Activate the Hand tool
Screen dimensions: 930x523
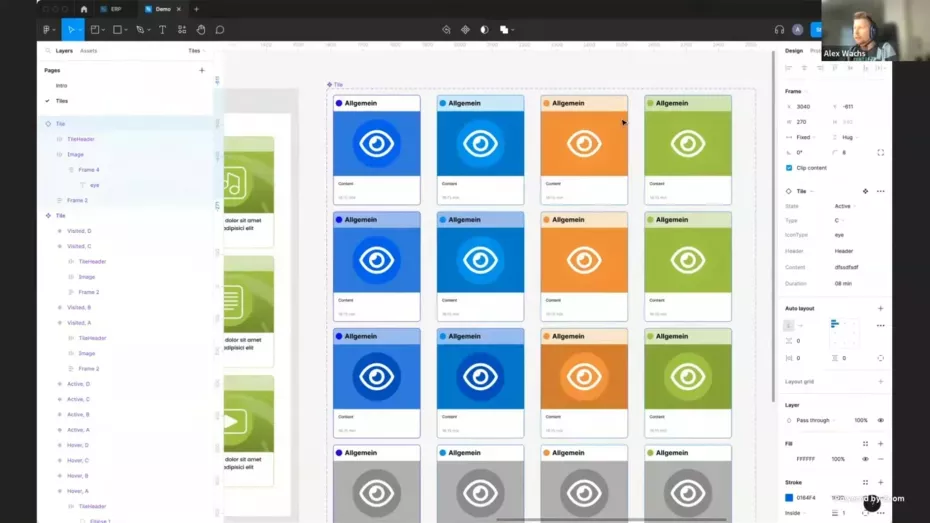pos(201,30)
